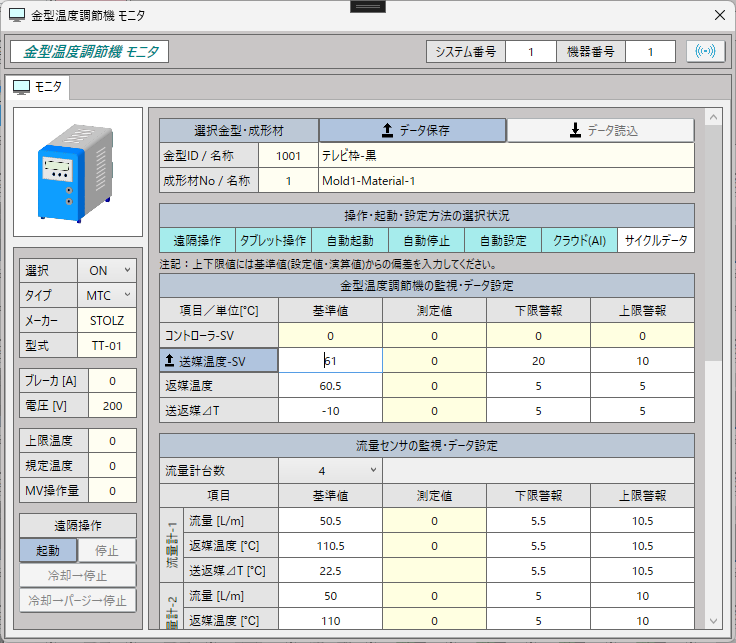
Task: Toggle 自動設定 mode
Action: pyautogui.click(x=503, y=241)
